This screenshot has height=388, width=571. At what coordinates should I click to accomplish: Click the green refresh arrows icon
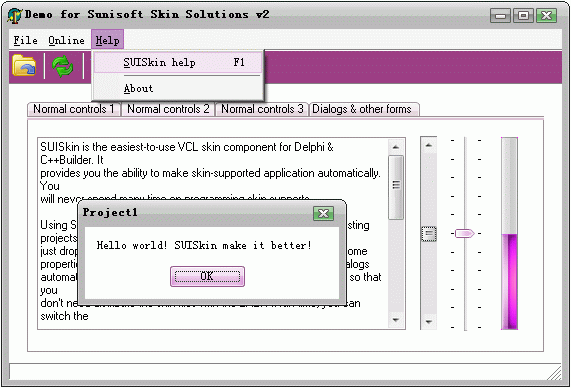63,66
